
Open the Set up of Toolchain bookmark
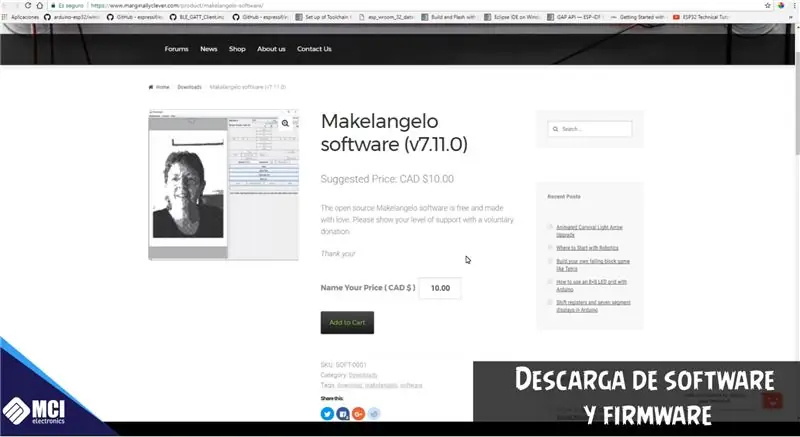coord(322,17)
